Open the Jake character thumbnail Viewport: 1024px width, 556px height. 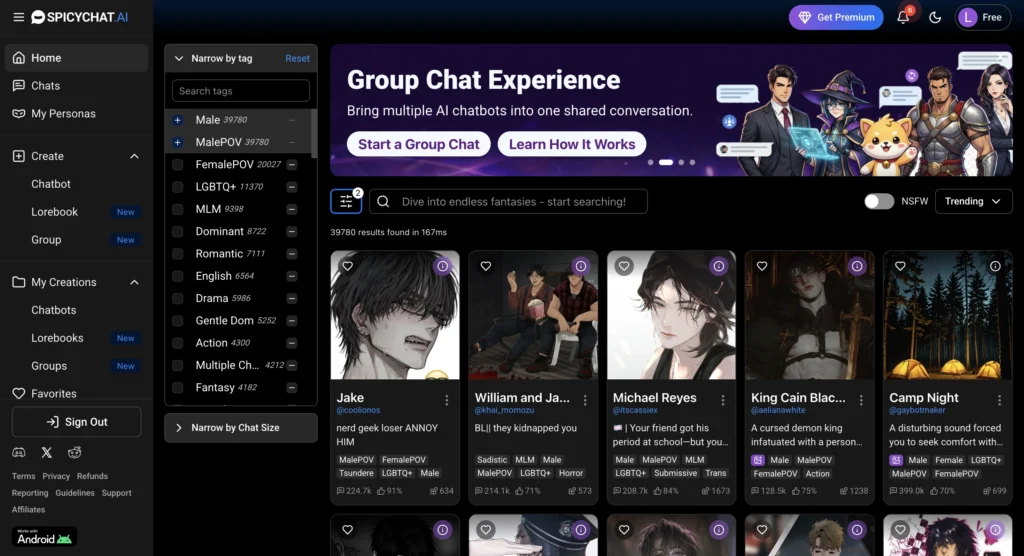click(x=395, y=315)
